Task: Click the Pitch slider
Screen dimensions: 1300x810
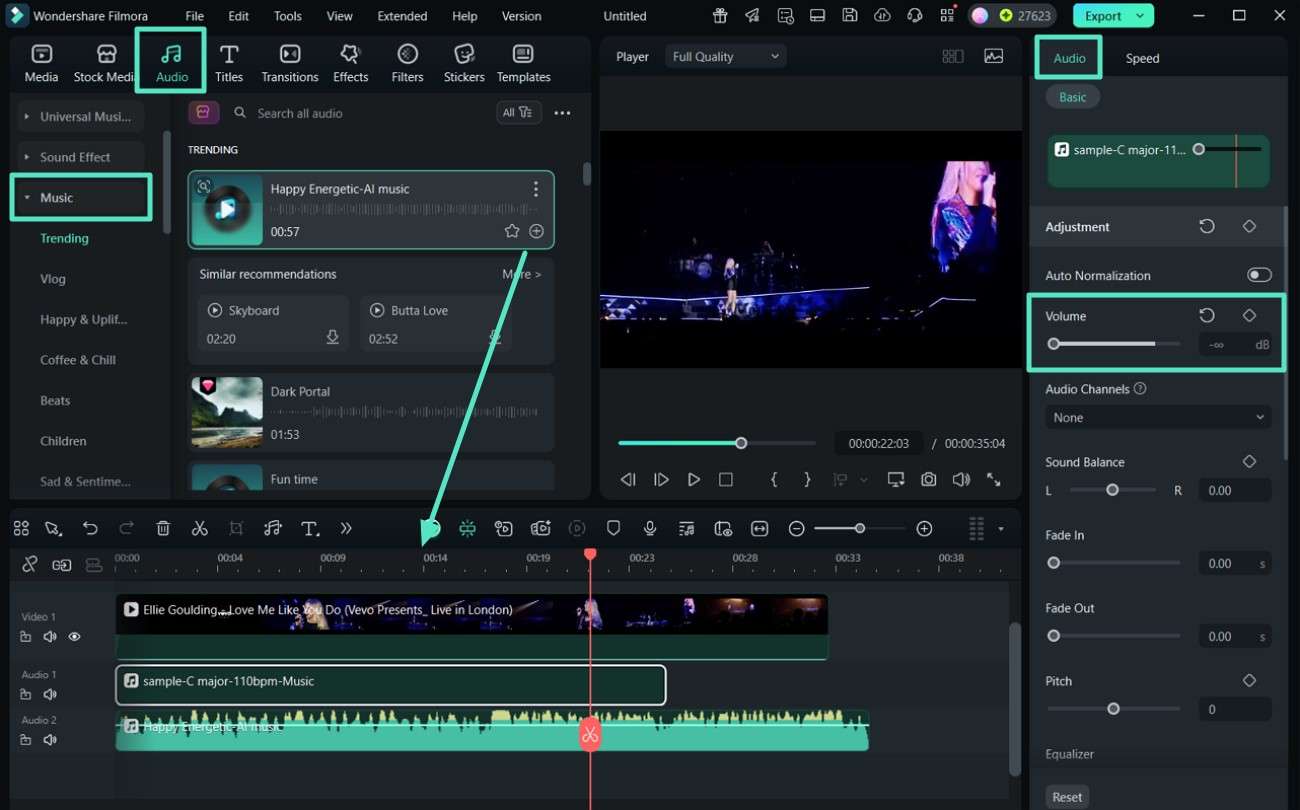Action: pos(1113,709)
